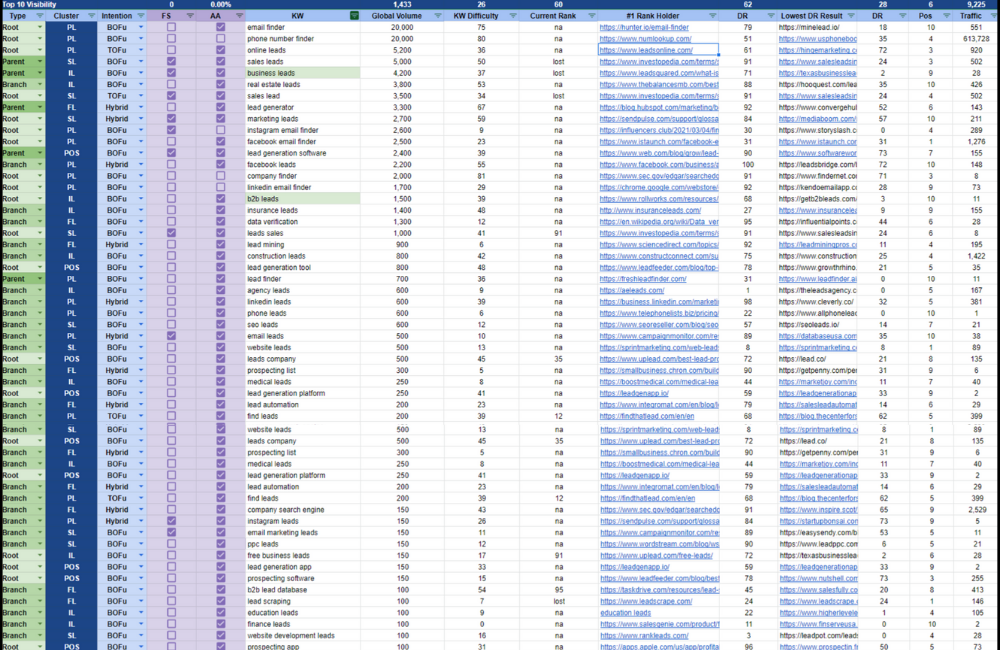
Task: Click the 'https://minelead.io/' lowest DR cell
Action: point(817,27)
